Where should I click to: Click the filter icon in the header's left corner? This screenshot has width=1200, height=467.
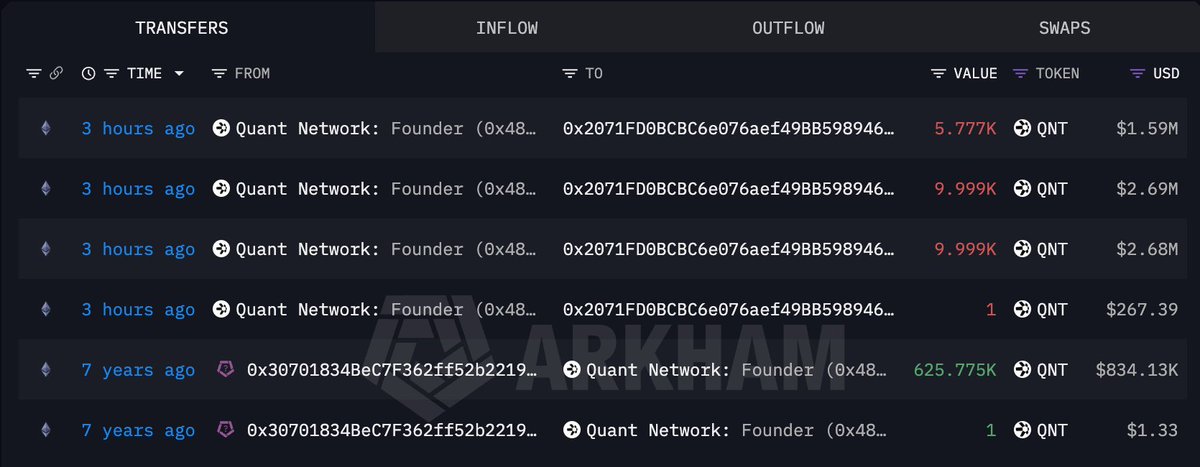click(34, 74)
